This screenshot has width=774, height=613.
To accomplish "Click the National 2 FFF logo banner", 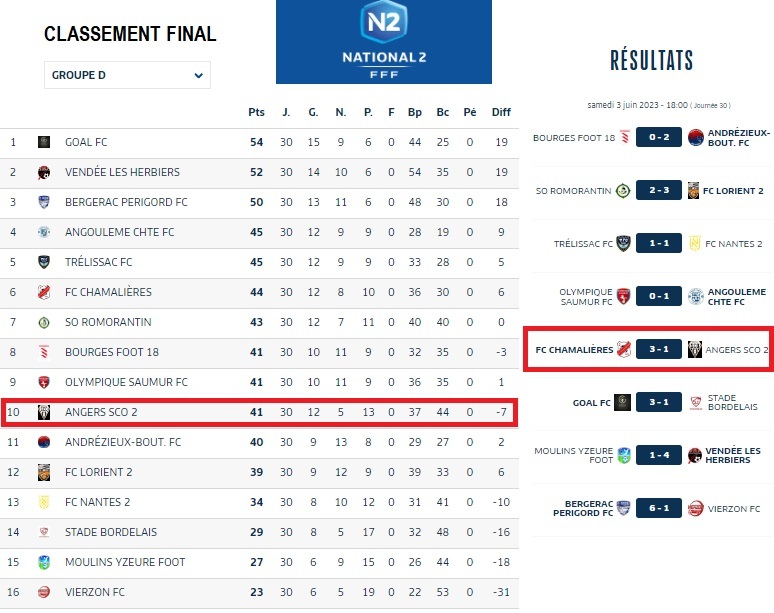I will pos(384,42).
